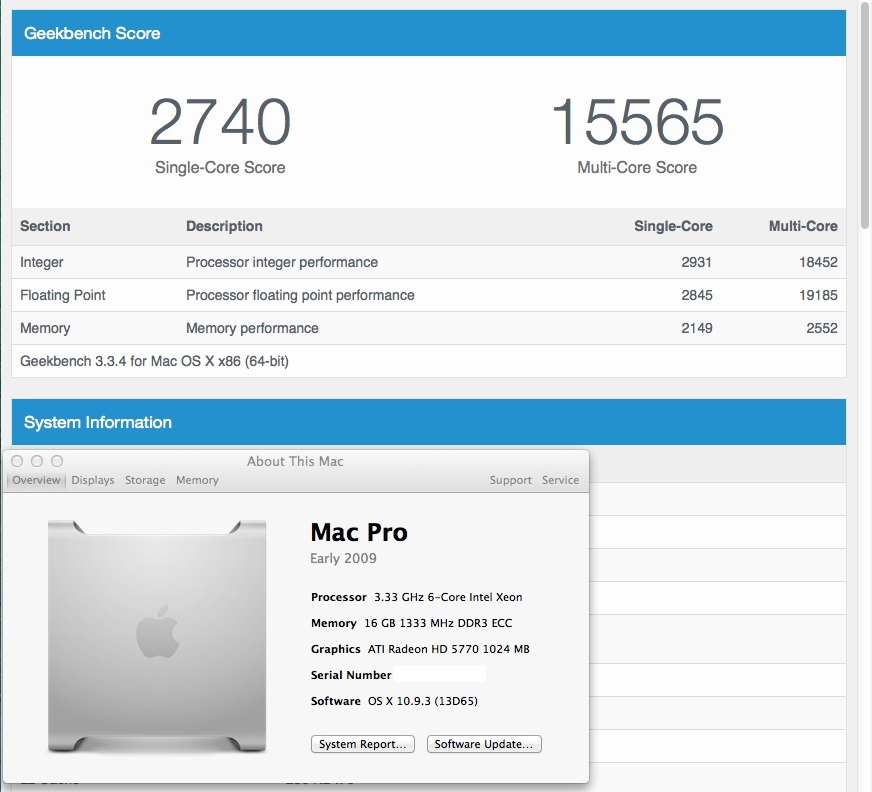Image resolution: width=872 pixels, height=792 pixels.
Task: Click the ATI Radeon HD 5770 text
Action: point(449,649)
